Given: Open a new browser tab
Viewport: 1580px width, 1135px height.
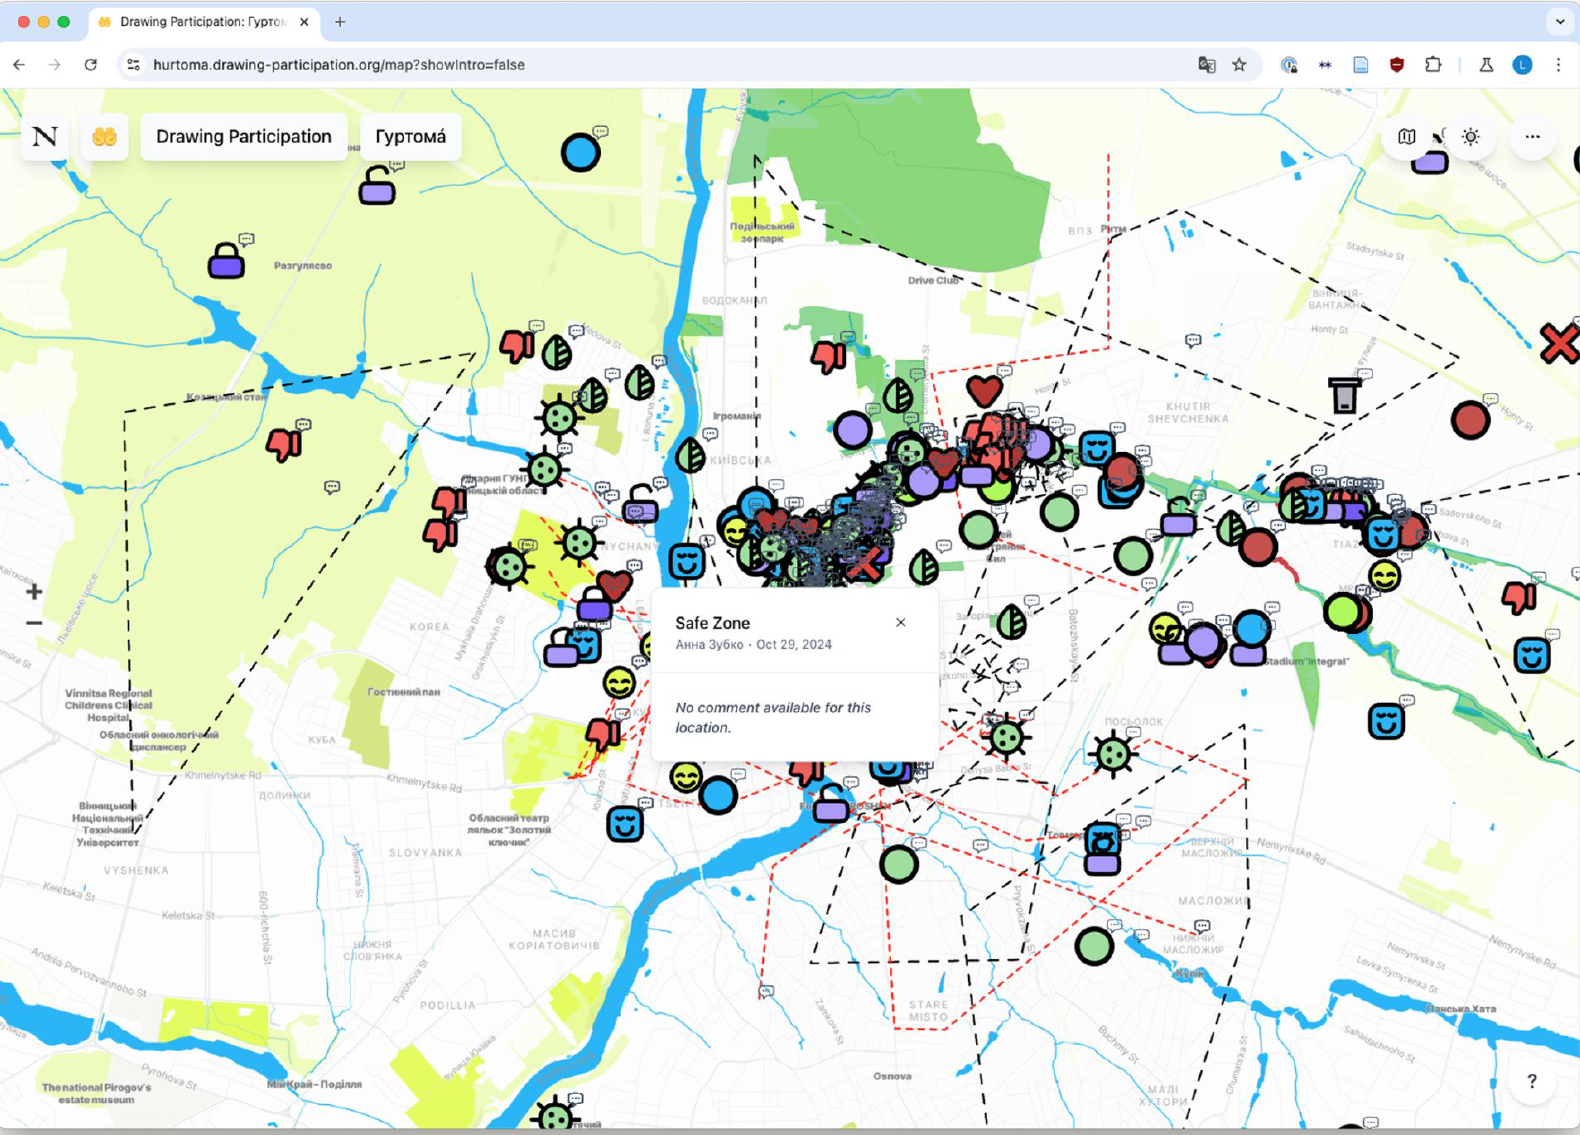Looking at the screenshot, I should (340, 21).
